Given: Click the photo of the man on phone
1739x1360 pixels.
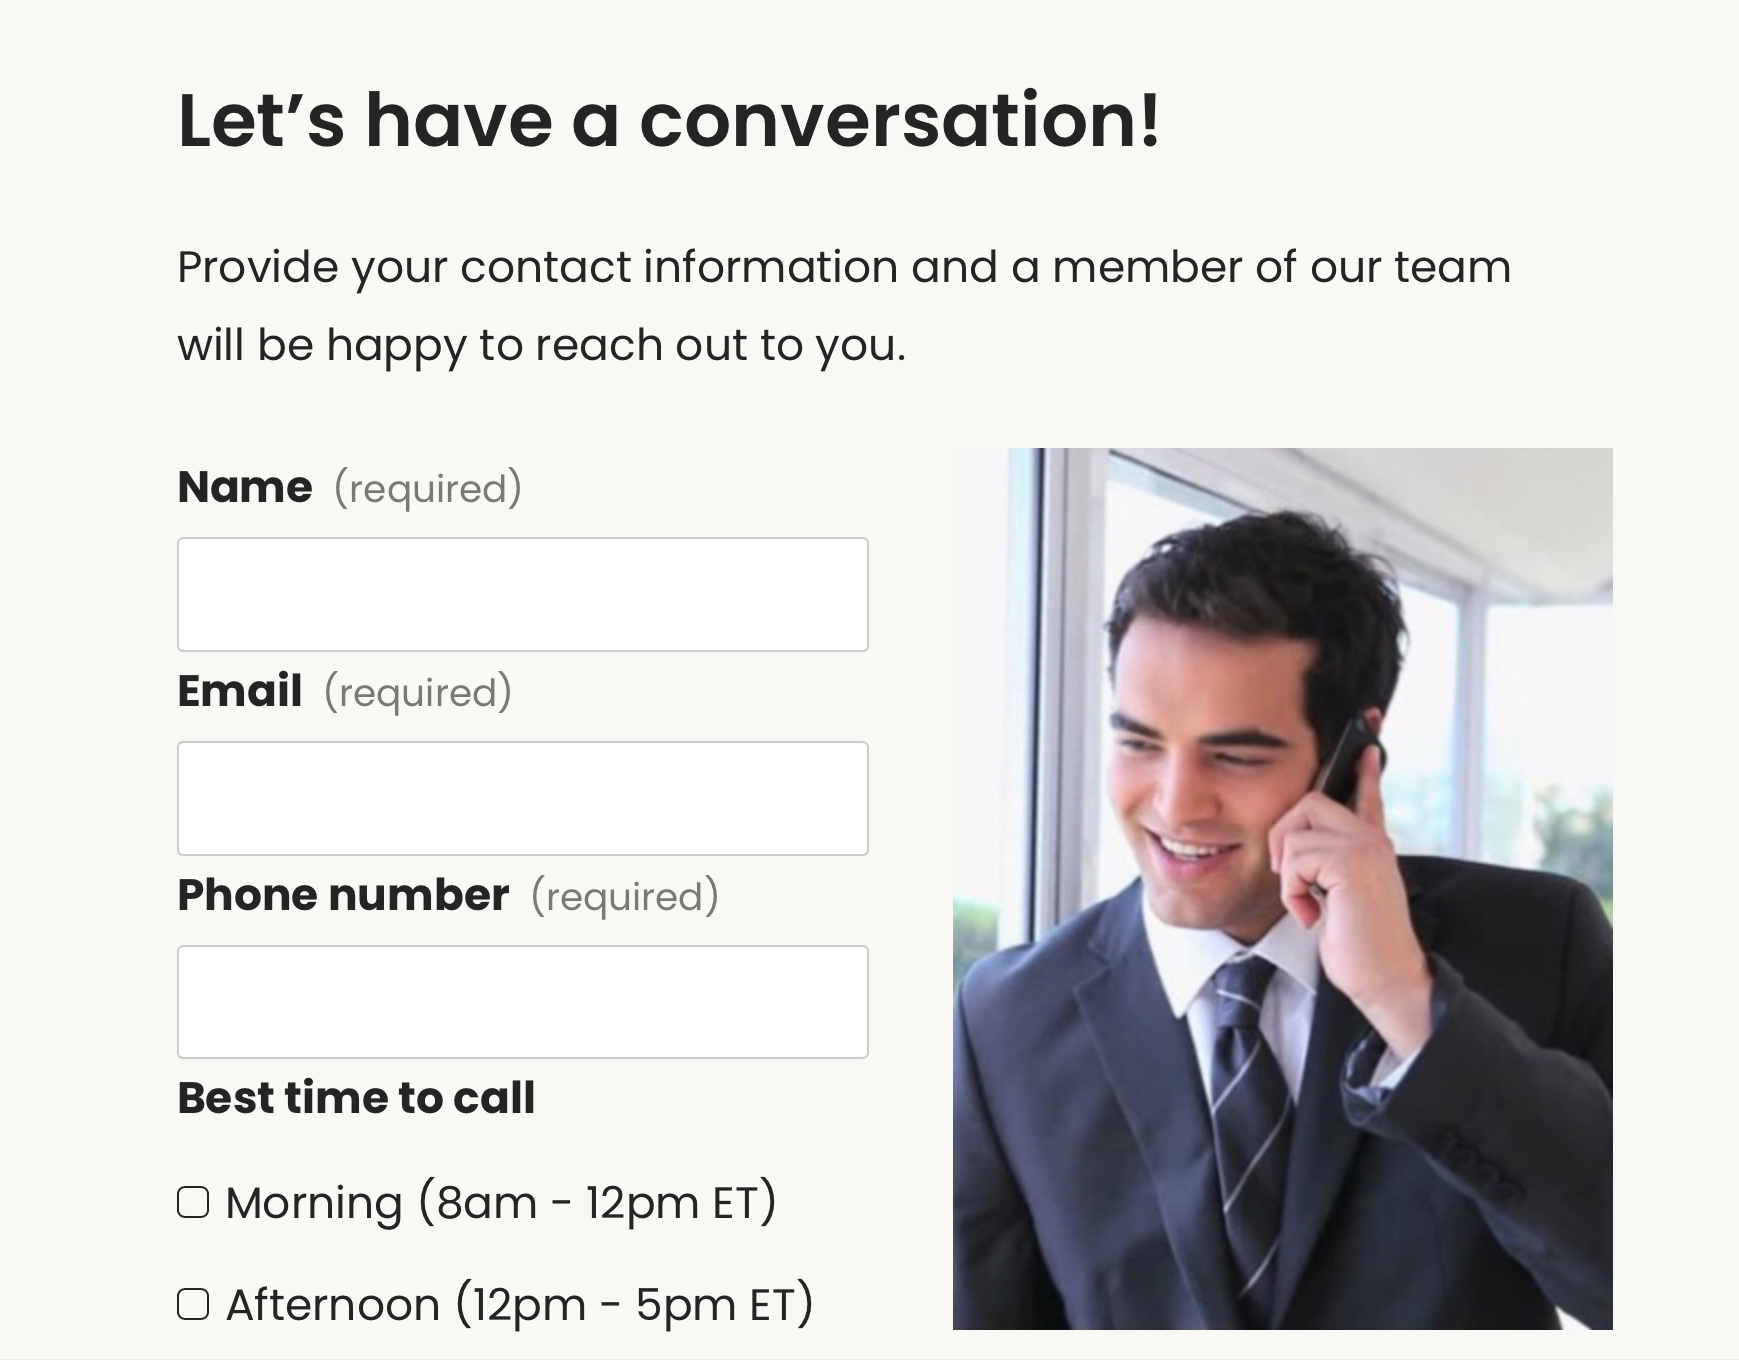Looking at the screenshot, I should click(1282, 888).
